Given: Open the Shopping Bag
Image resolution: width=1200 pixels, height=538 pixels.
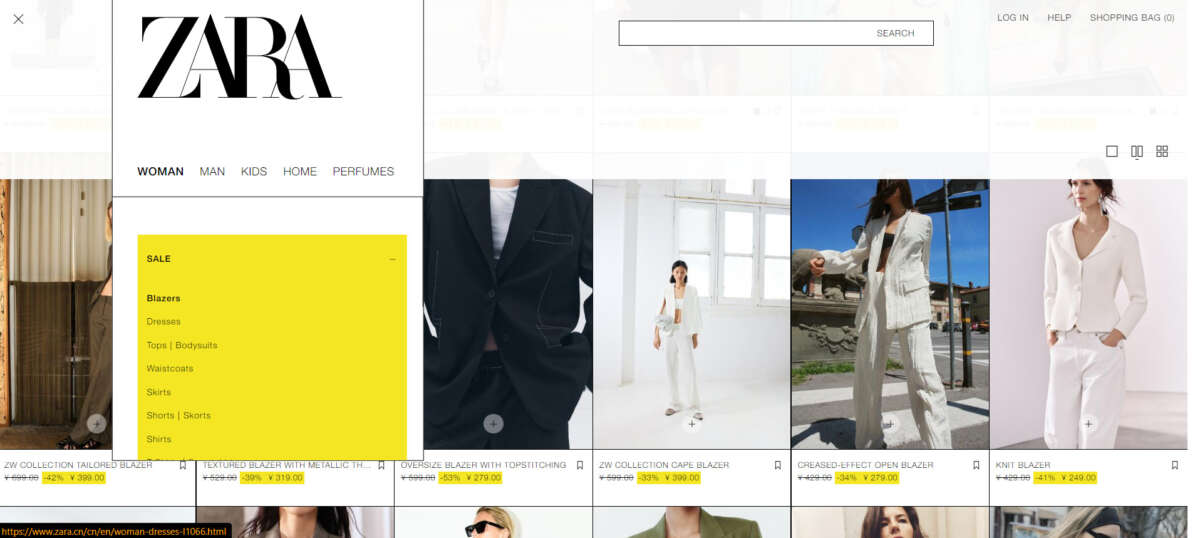Looking at the screenshot, I should [1131, 18].
